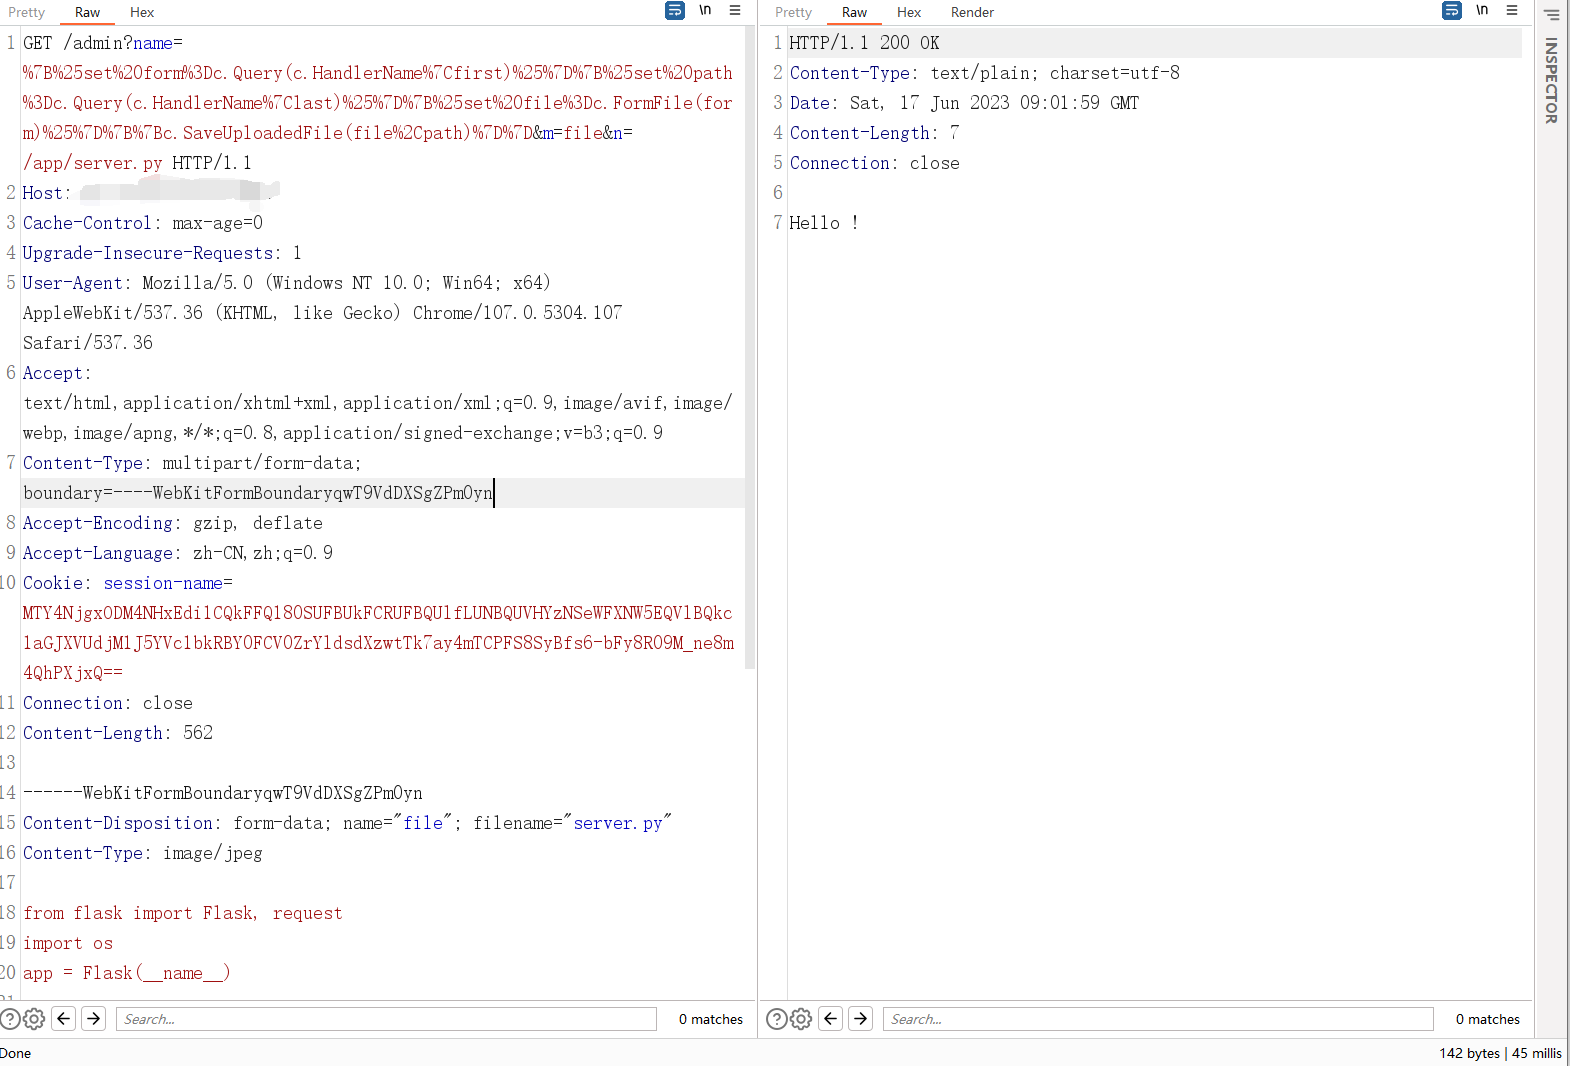Click the 'import os' code line
Viewport: 1570px width, 1066px height.
[68, 943]
